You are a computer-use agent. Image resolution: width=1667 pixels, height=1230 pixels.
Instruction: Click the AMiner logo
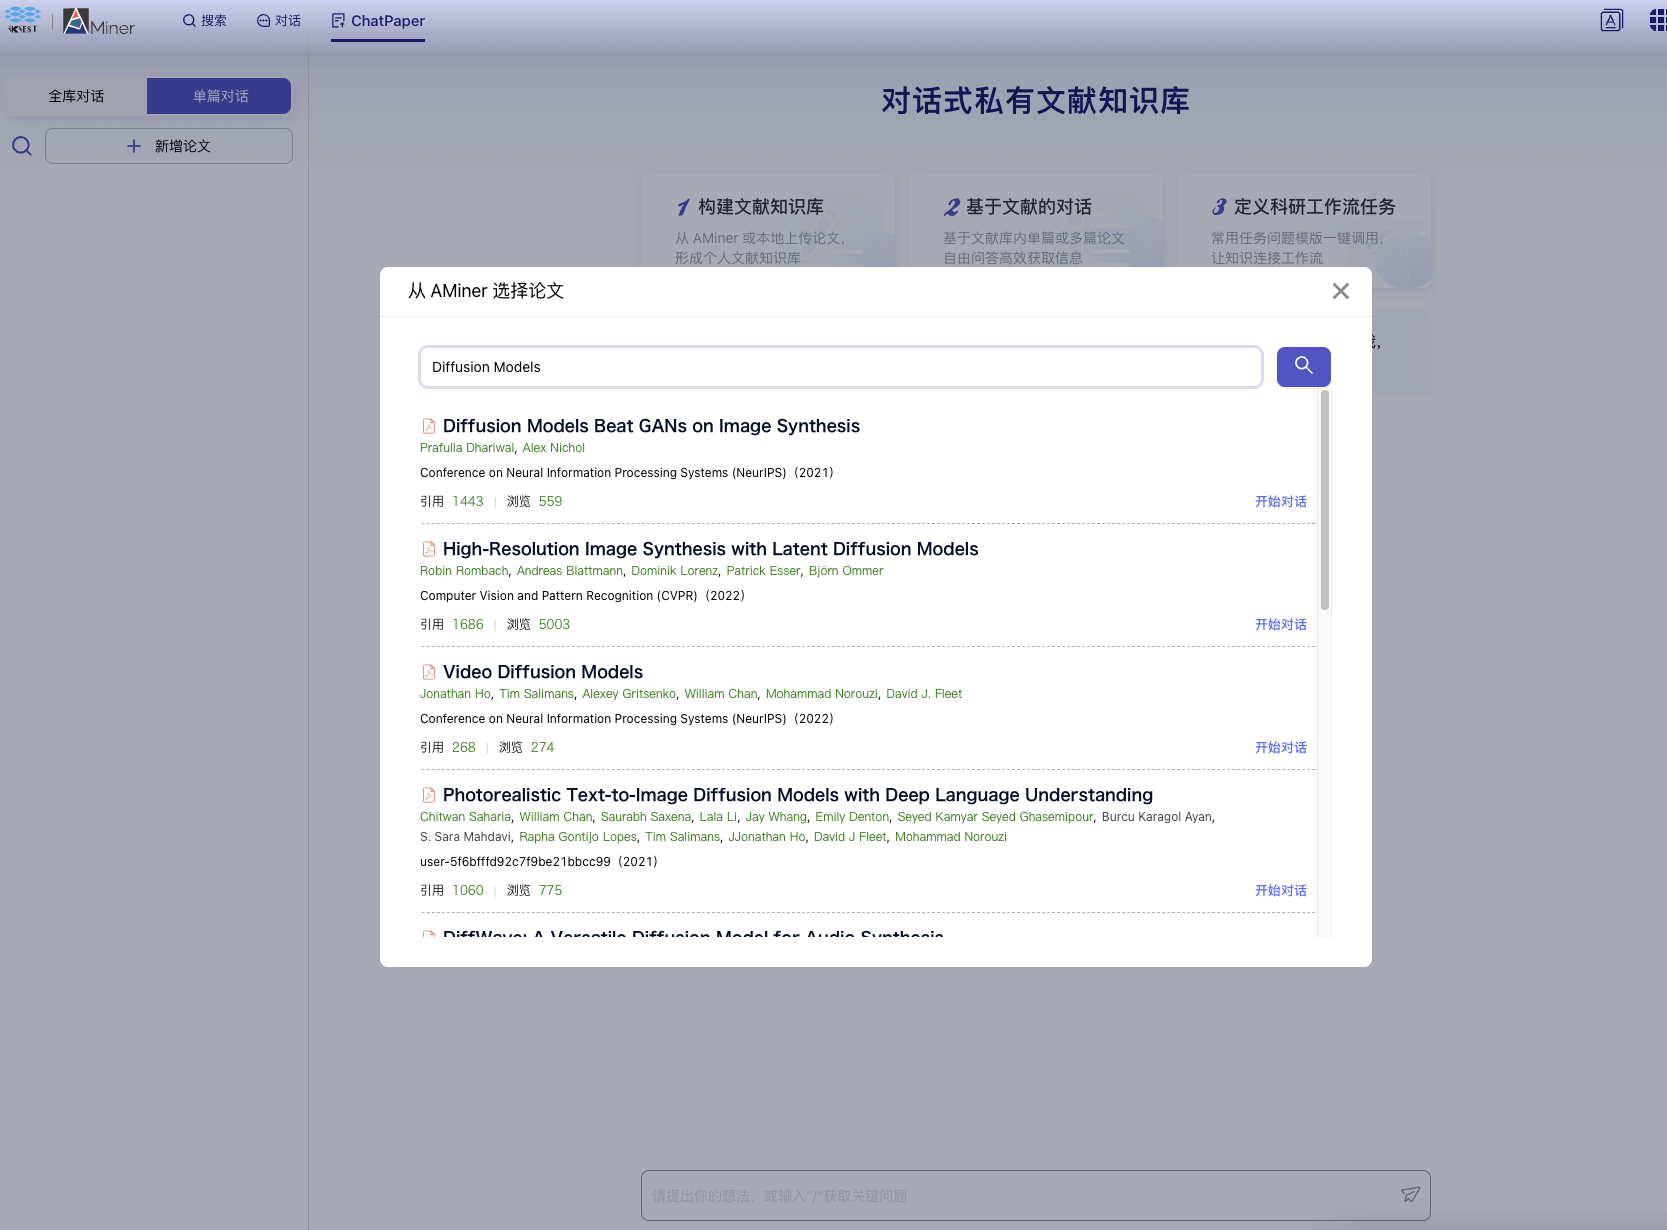click(100, 22)
